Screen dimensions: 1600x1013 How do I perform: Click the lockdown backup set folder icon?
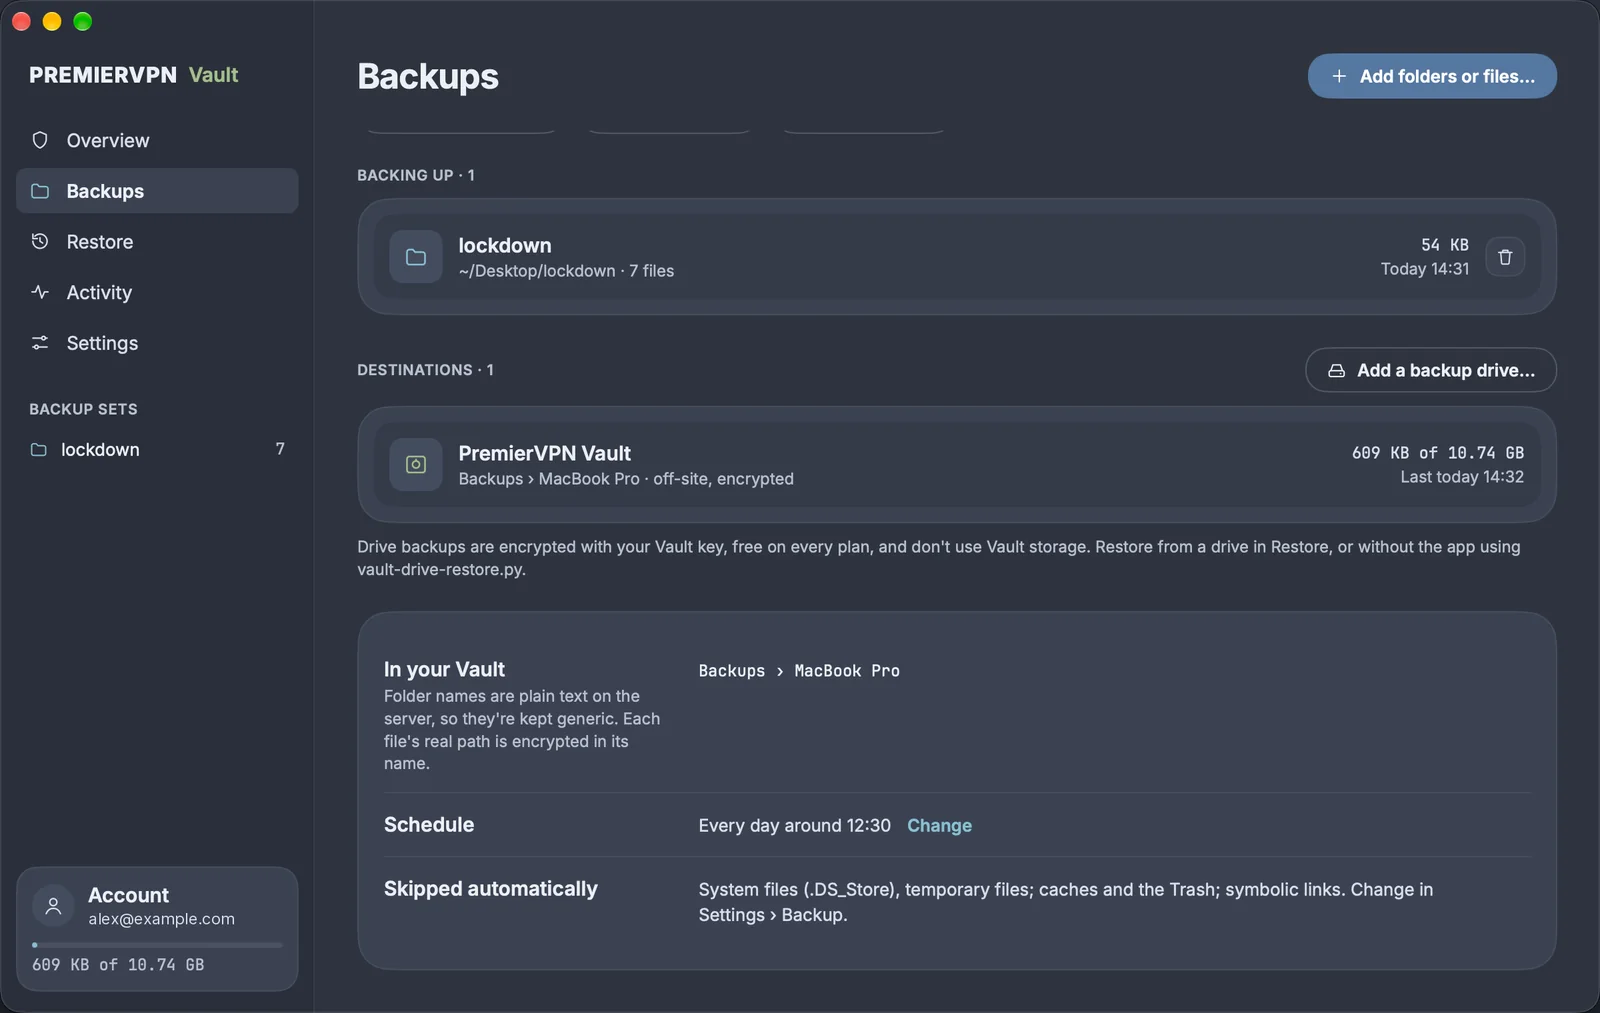[x=39, y=450]
